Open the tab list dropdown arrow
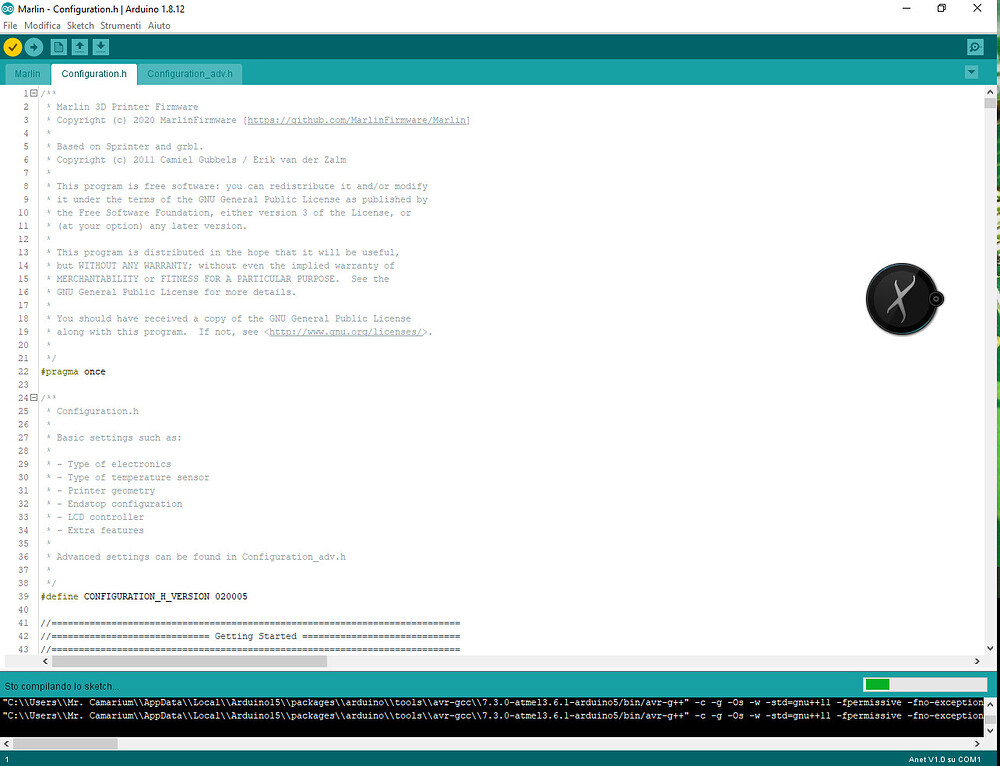The width and height of the screenshot is (1000, 766). [971, 72]
